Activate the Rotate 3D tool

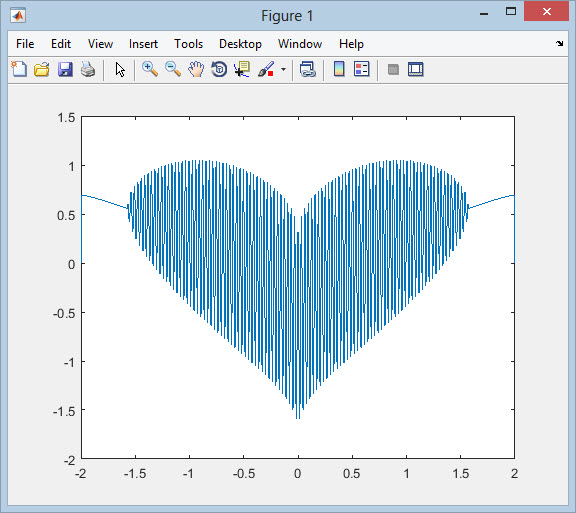tap(219, 69)
